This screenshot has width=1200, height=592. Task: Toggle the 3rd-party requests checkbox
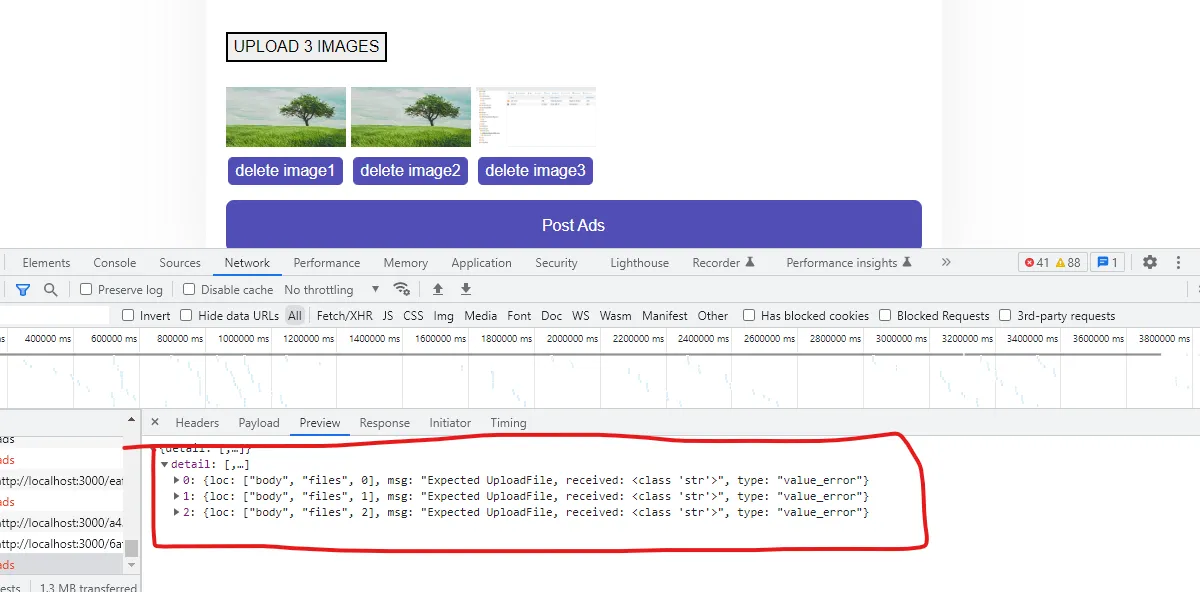click(x=1005, y=315)
